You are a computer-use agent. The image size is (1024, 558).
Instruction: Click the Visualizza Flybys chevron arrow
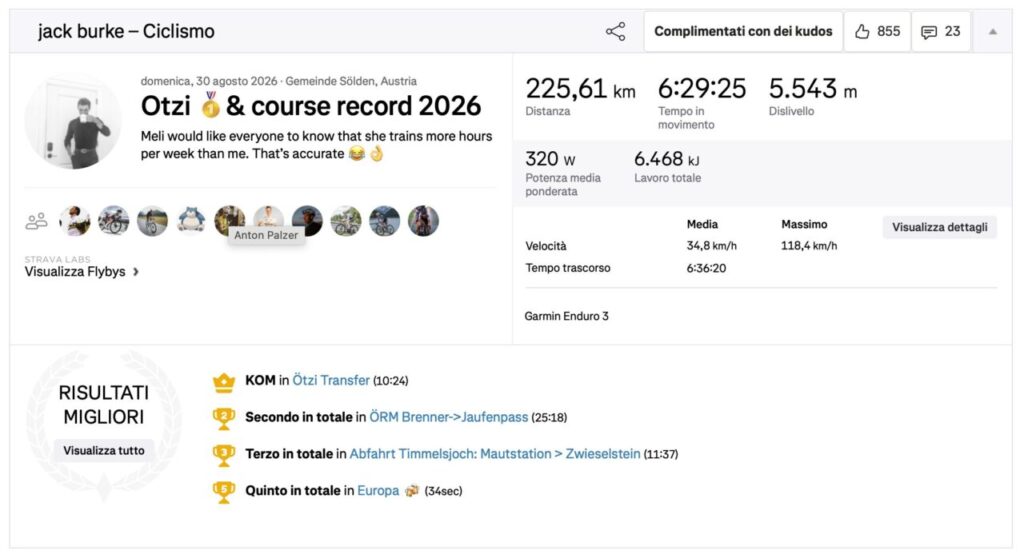[x=136, y=272]
